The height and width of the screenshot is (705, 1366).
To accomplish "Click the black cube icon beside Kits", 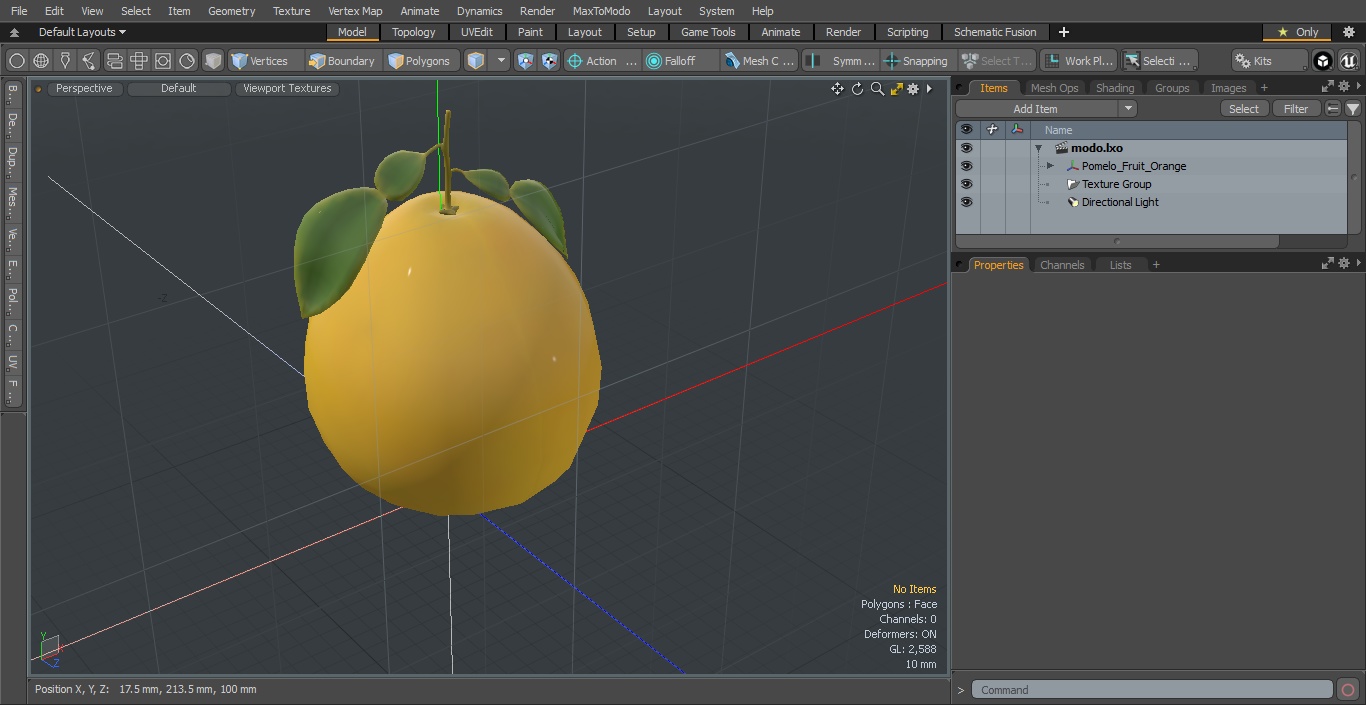I will [x=1323, y=61].
